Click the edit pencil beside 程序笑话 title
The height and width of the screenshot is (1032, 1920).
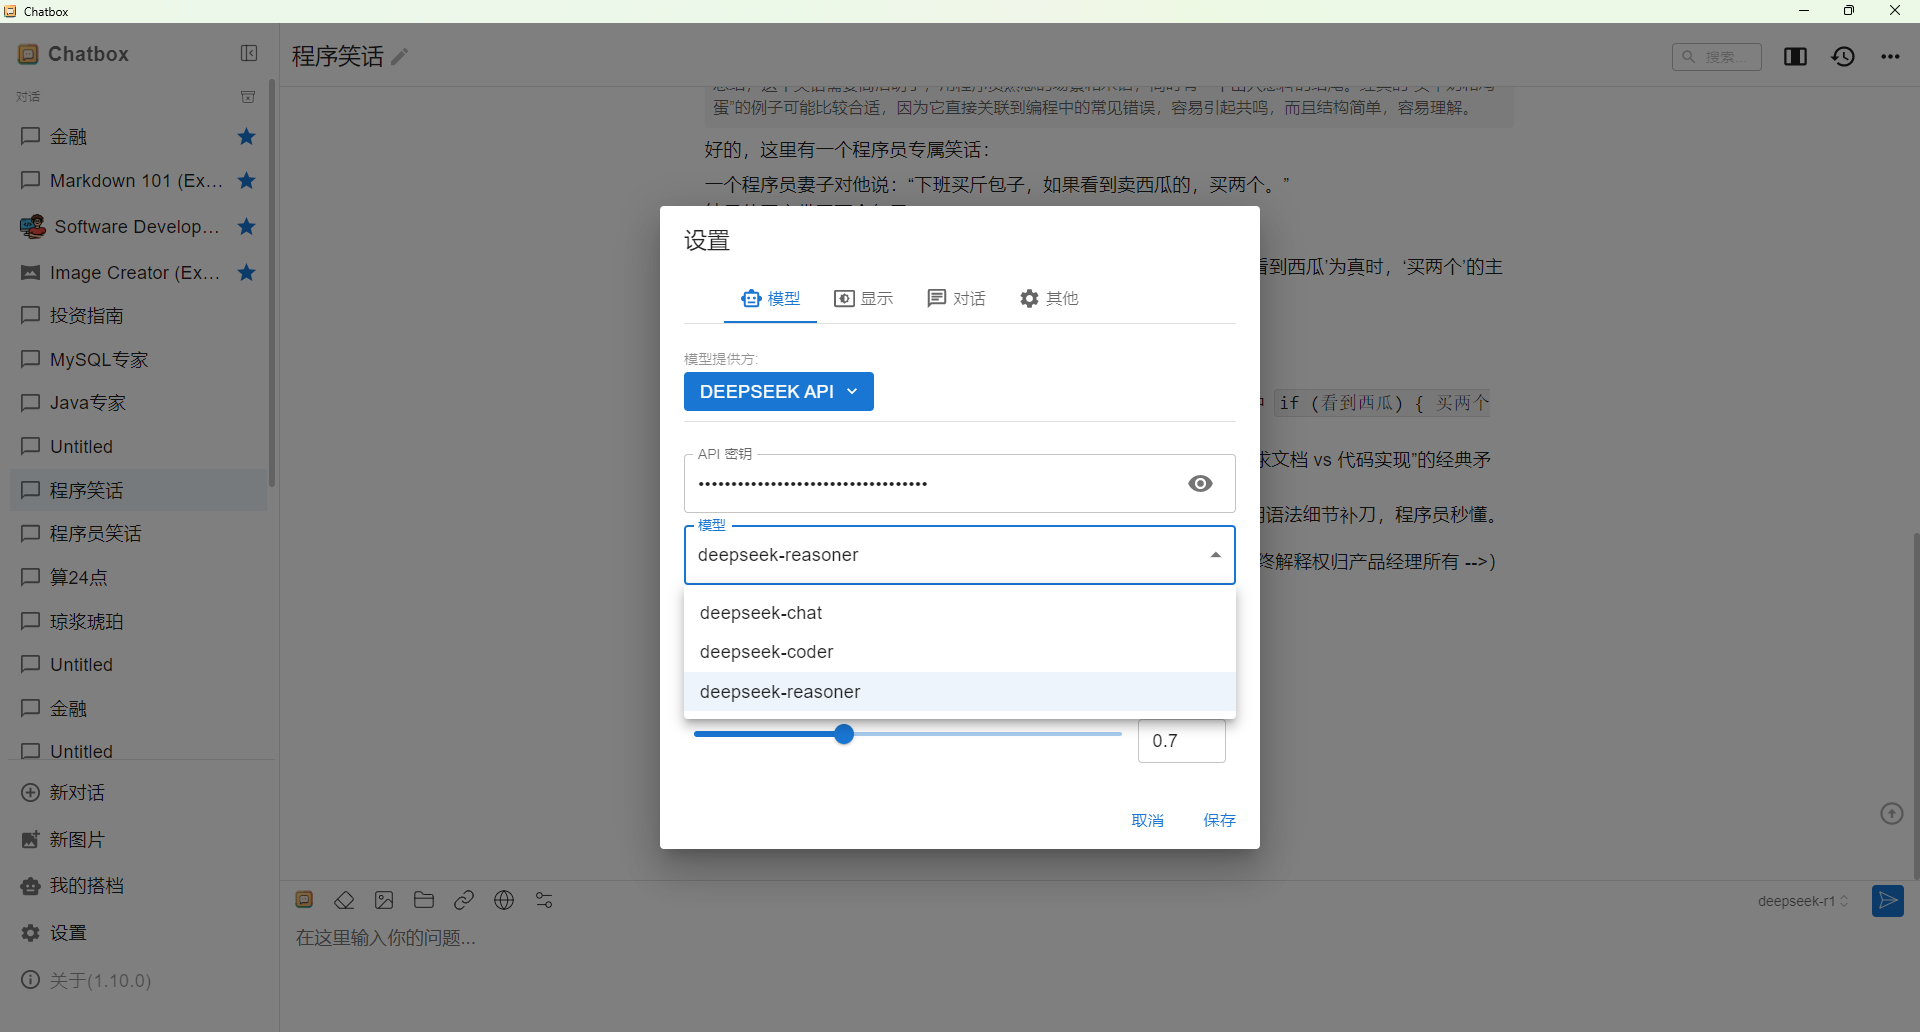pos(400,57)
